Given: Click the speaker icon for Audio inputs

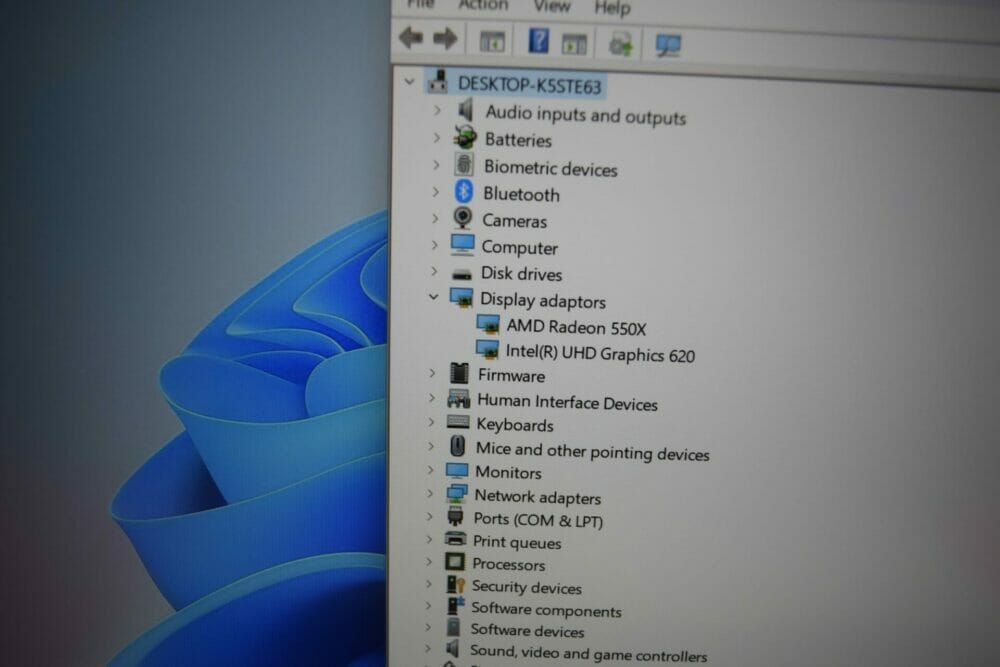Looking at the screenshot, I should tap(466, 110).
